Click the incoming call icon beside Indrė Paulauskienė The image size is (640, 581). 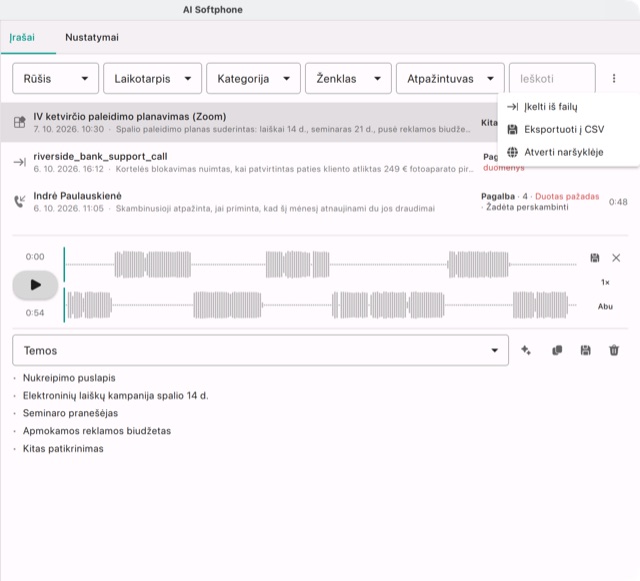pos(19,201)
